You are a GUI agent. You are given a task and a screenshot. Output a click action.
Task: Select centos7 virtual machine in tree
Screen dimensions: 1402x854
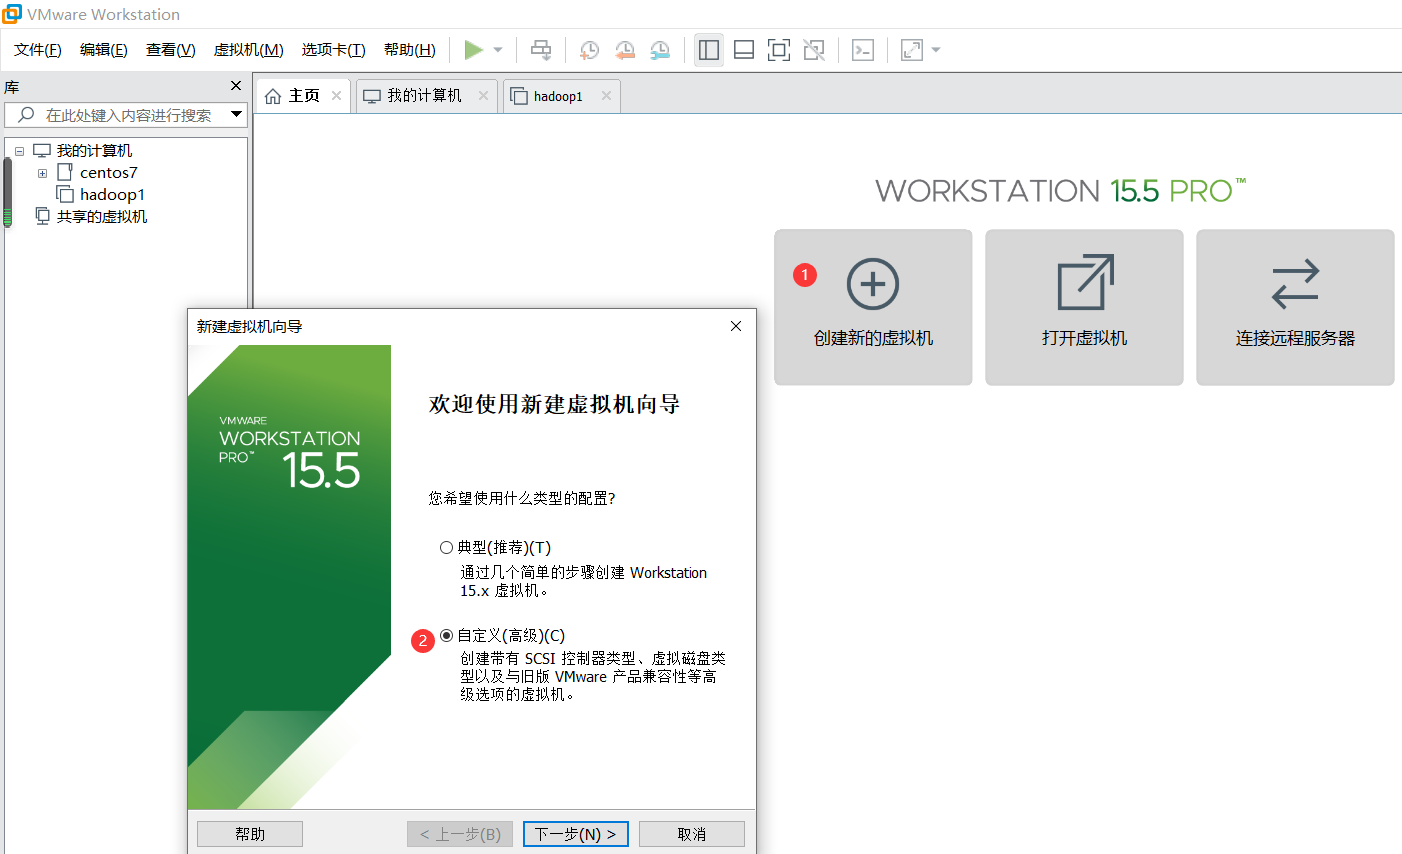tap(109, 173)
